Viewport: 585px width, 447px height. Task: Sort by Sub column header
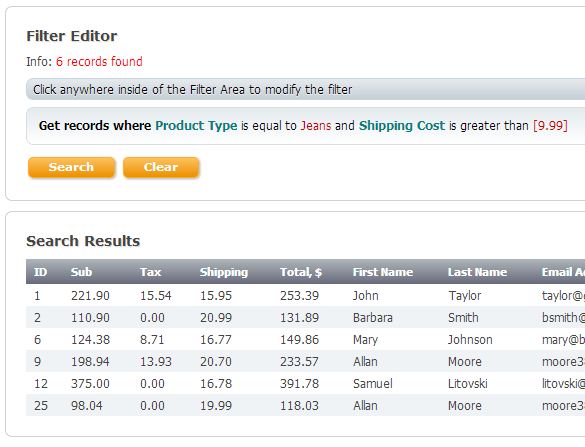point(81,272)
